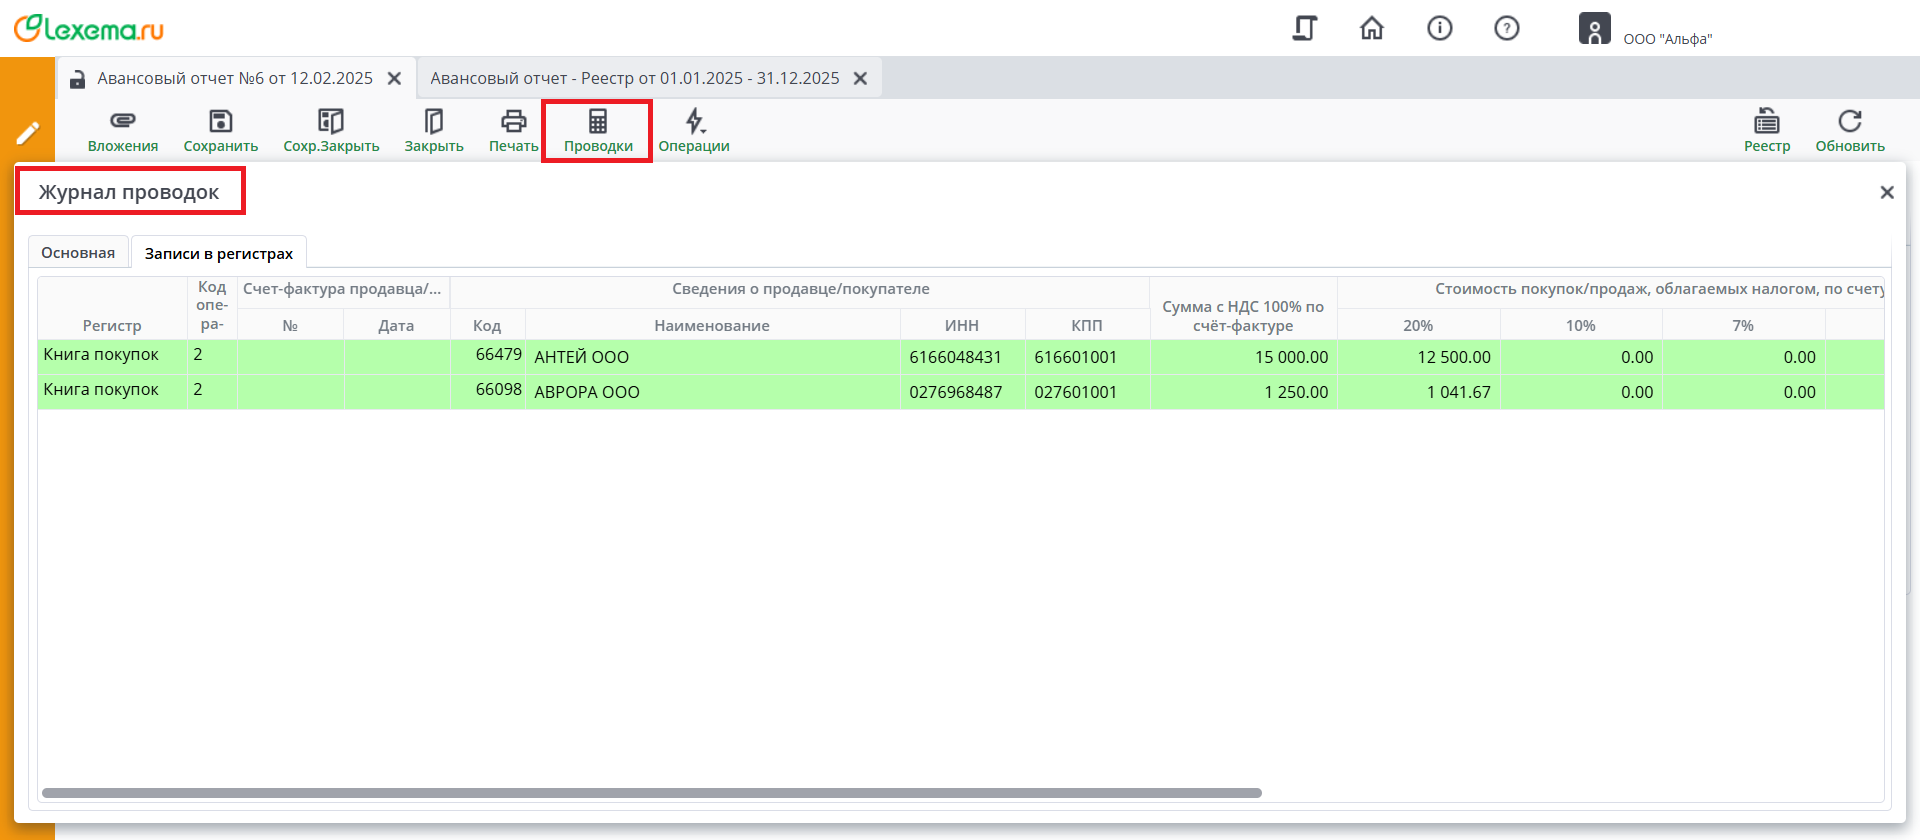Click the Обновить refresh icon

[x=1849, y=122]
